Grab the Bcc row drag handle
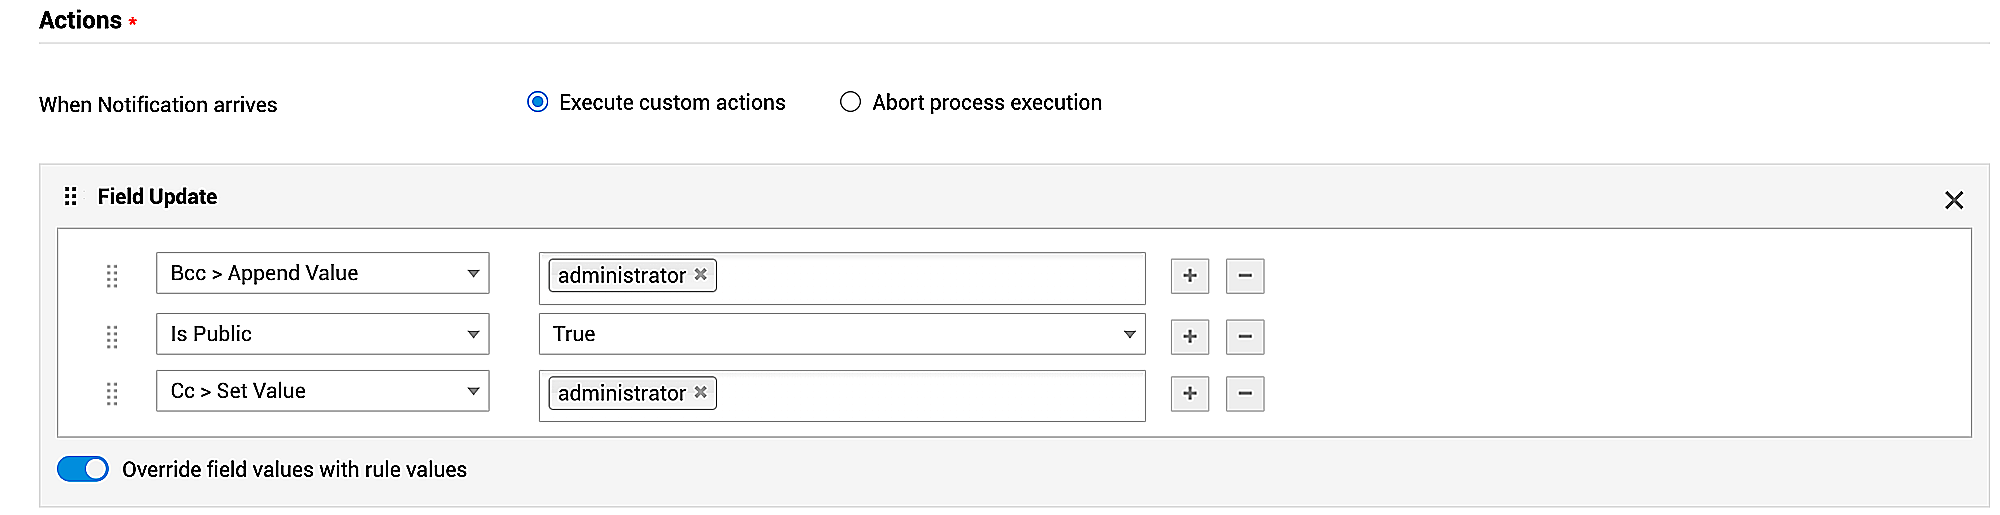 click(x=112, y=276)
